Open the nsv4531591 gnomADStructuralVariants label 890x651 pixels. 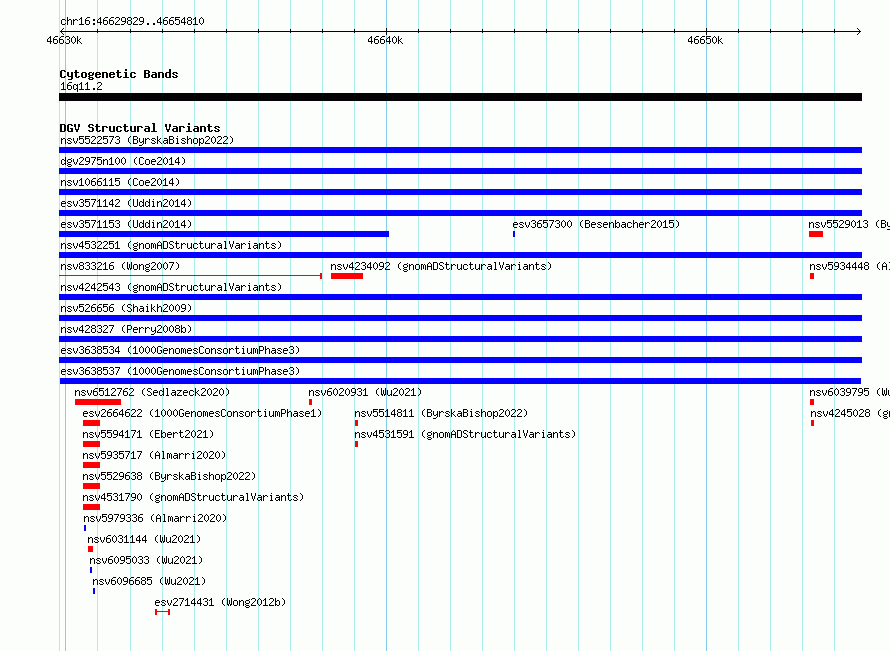[x=465, y=434]
